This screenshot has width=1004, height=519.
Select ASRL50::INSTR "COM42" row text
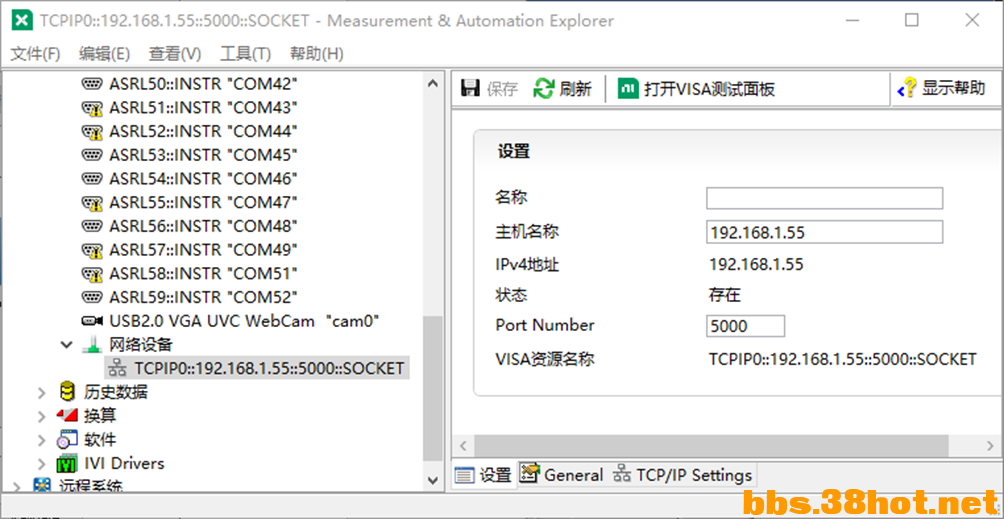(204, 84)
